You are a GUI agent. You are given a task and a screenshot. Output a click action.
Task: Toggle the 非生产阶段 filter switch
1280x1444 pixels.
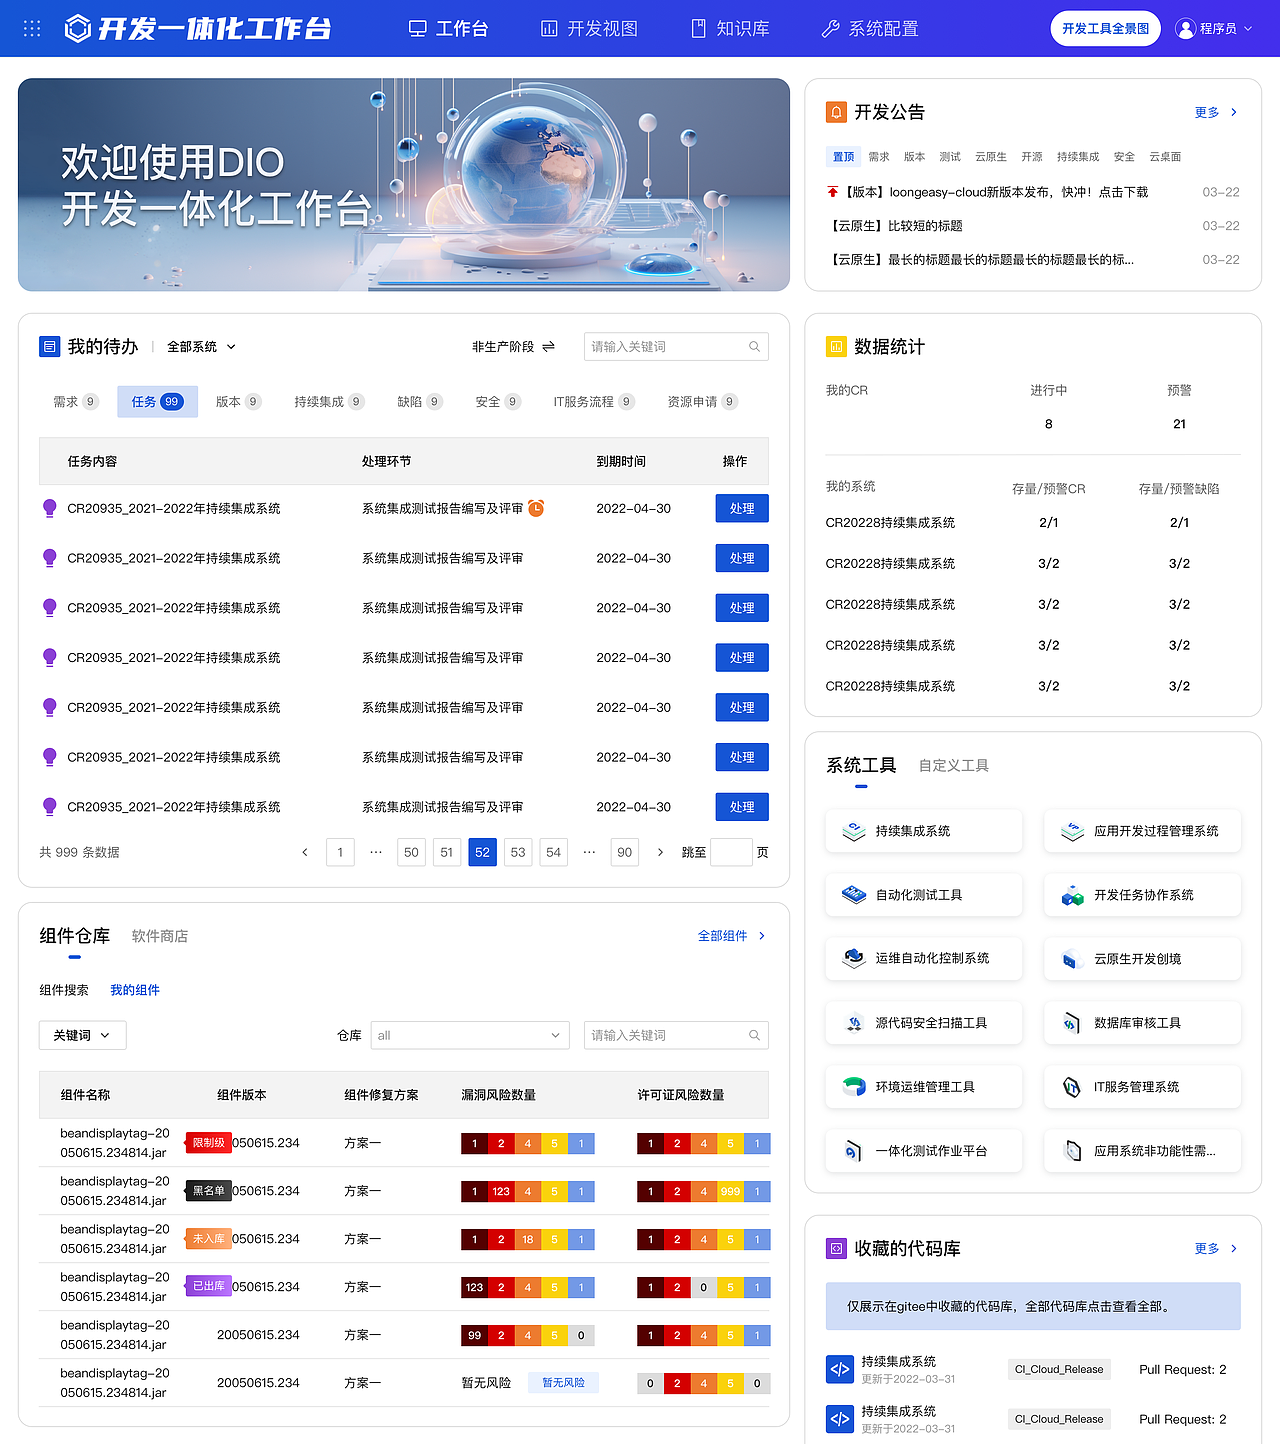(549, 346)
